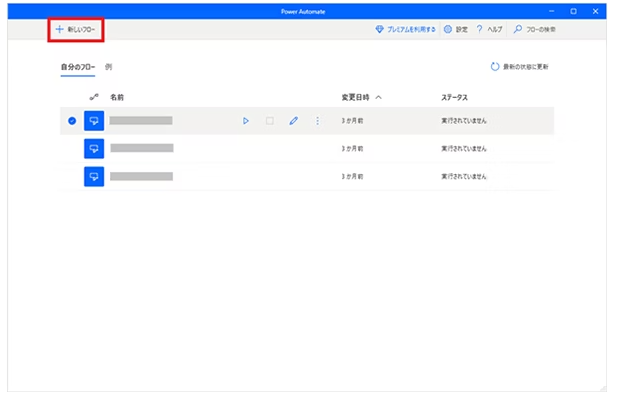Click the redacted name of last flow
This screenshot has height=399, width=627.
142,176
